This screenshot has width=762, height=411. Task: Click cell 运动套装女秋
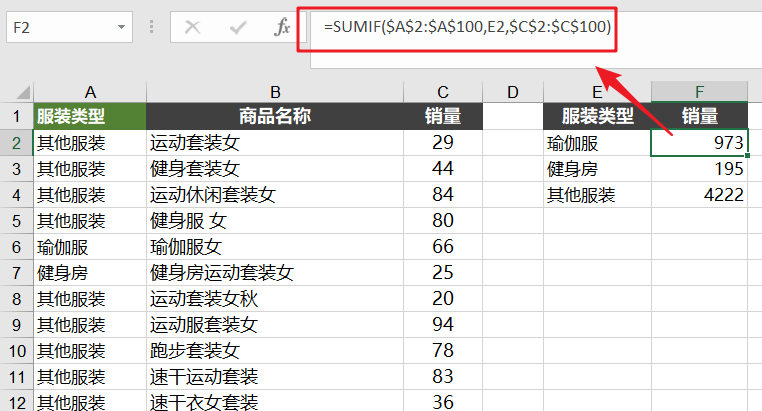coord(275,299)
